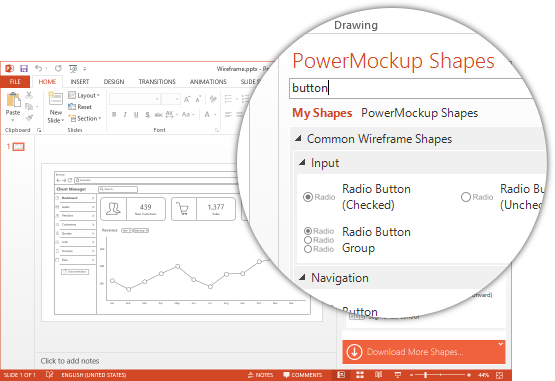Click the Cut scissors icon
This screenshot has width=555, height=381.
[29, 95]
